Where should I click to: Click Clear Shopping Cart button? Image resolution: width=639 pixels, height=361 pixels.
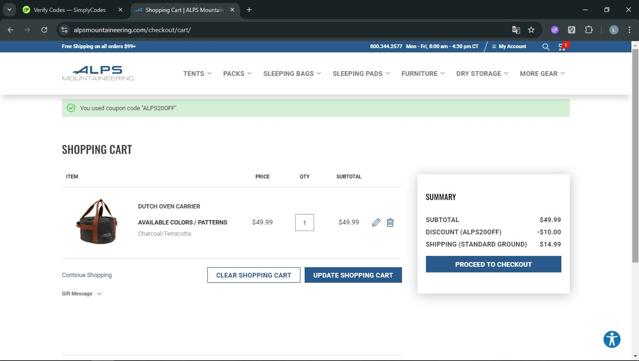(x=253, y=275)
